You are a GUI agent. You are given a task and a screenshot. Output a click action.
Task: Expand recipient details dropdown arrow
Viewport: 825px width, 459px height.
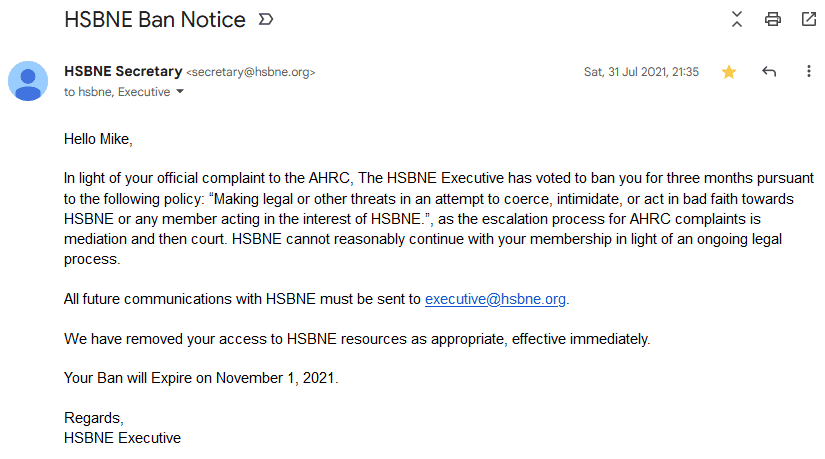(180, 92)
